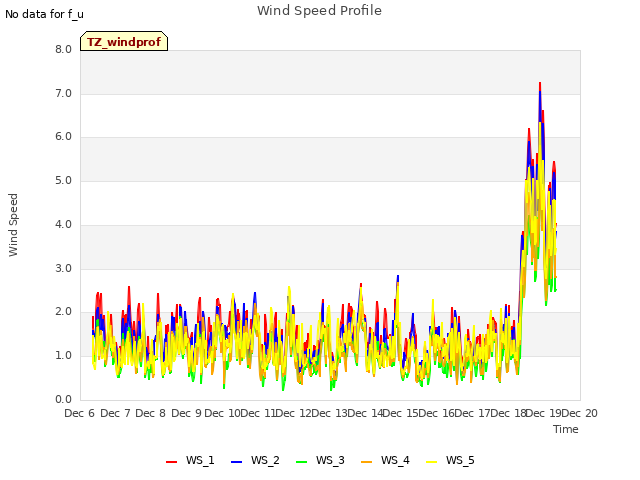
Task: Click the Wind Speed Profile chart title
Action: pos(319,11)
